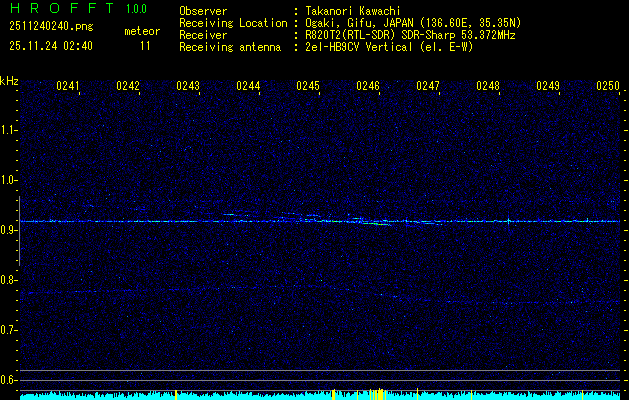Viewport: 629px width, 400px height.
Task: Select the 0.7 frequency axis label
Action: point(9,330)
